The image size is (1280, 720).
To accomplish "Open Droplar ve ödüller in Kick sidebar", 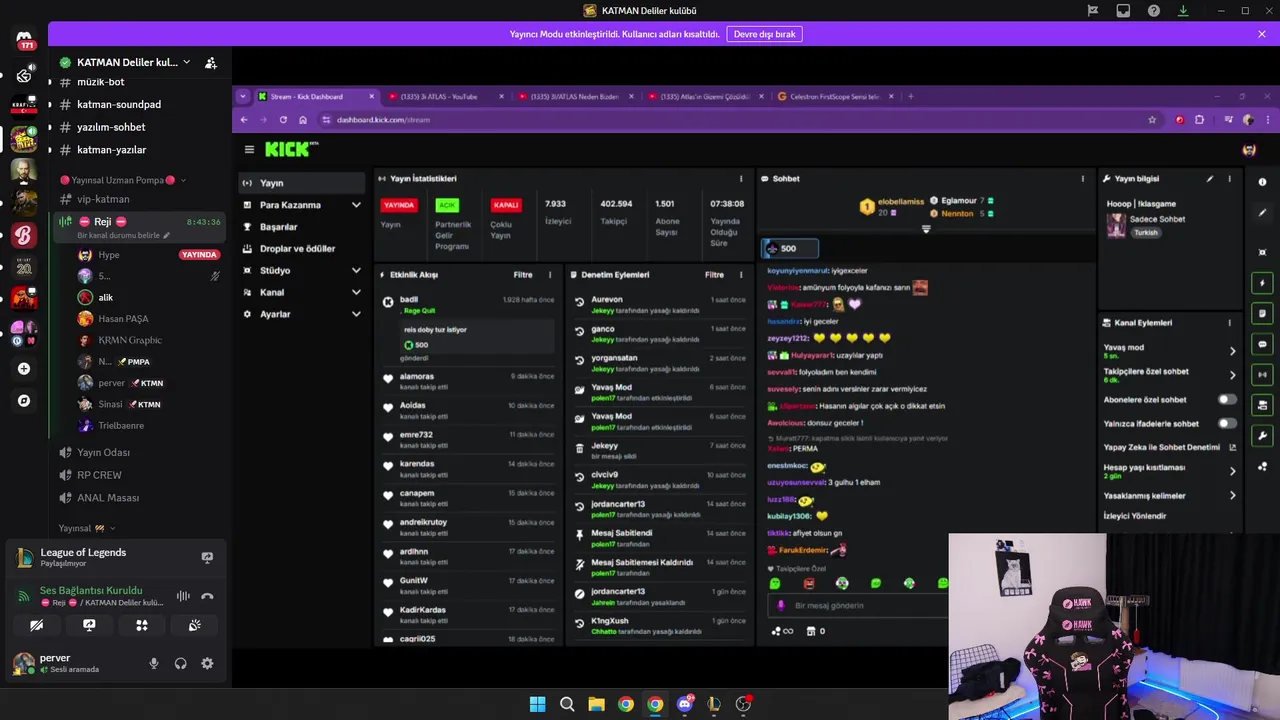I will tap(302, 249).
